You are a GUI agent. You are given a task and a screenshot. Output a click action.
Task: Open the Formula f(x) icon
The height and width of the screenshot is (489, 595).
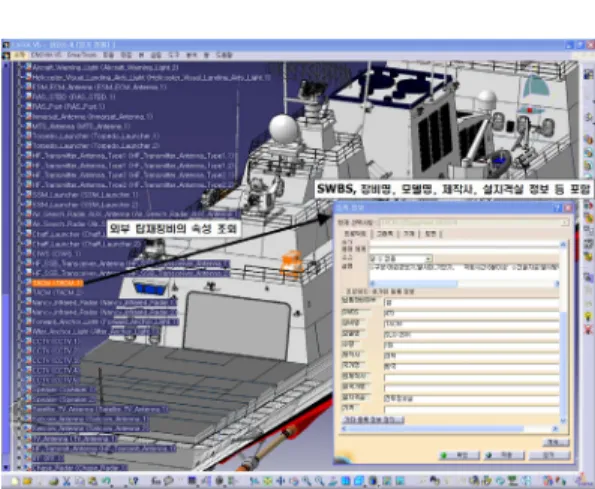(156, 481)
